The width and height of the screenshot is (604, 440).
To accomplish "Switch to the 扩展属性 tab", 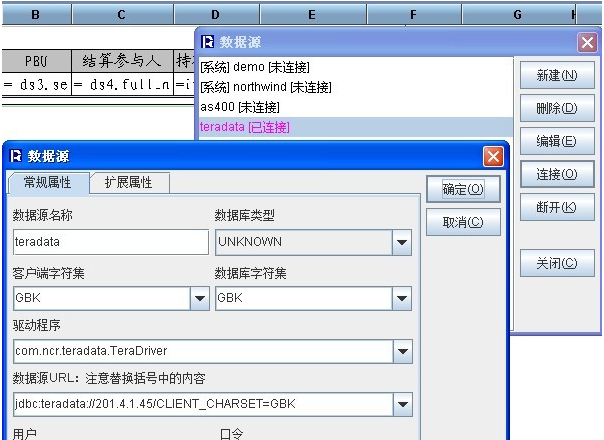I will coord(129,183).
